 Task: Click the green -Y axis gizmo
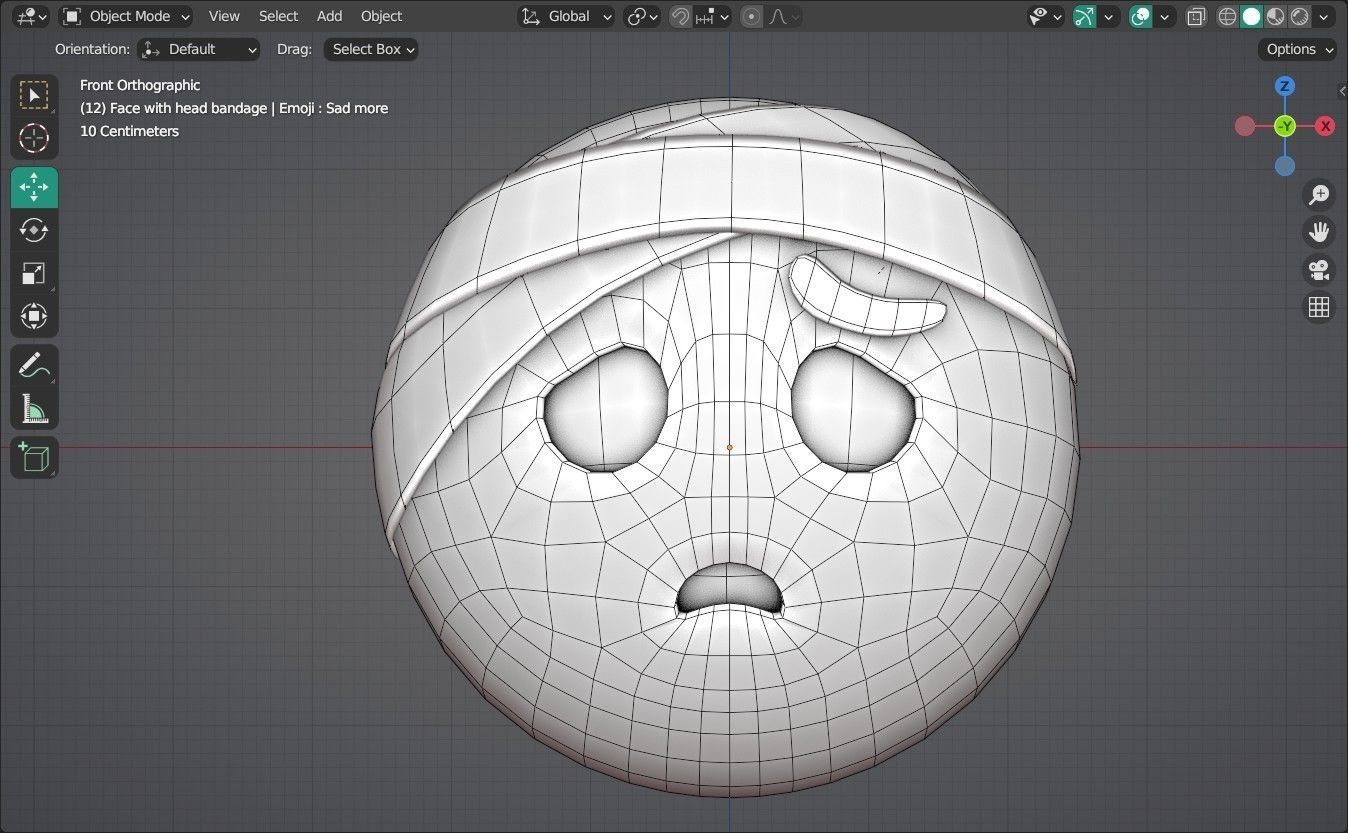(x=1285, y=126)
